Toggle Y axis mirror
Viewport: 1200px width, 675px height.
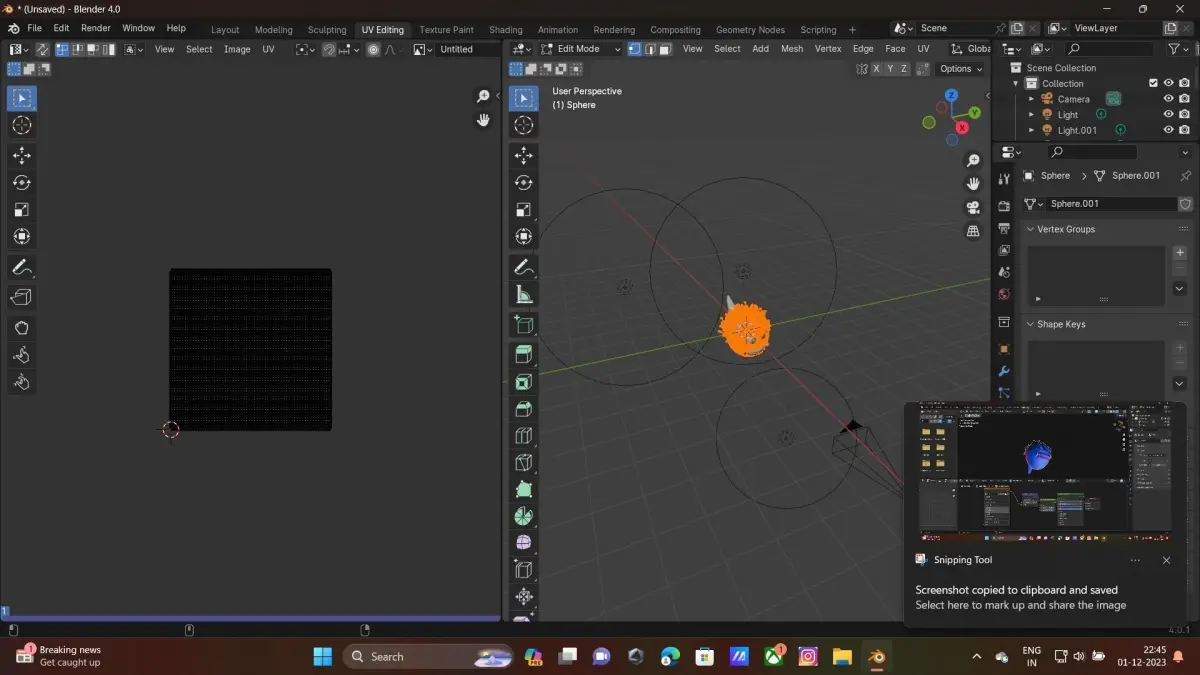pyautogui.click(x=891, y=69)
